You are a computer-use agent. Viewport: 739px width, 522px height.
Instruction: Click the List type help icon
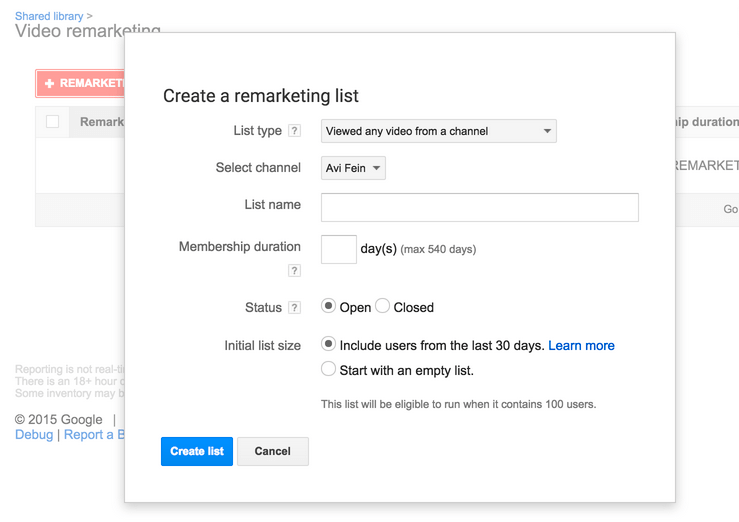coord(294,131)
